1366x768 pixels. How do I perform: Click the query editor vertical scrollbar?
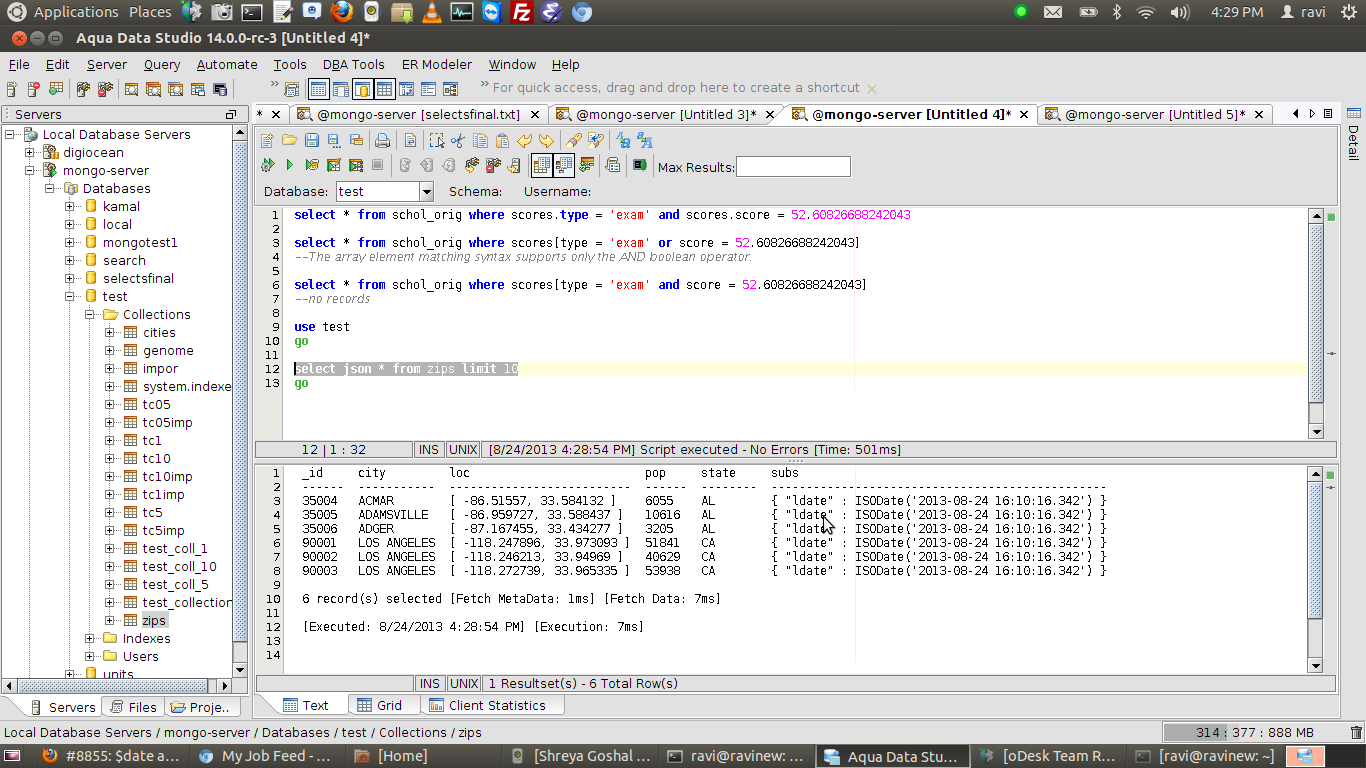point(1316,323)
